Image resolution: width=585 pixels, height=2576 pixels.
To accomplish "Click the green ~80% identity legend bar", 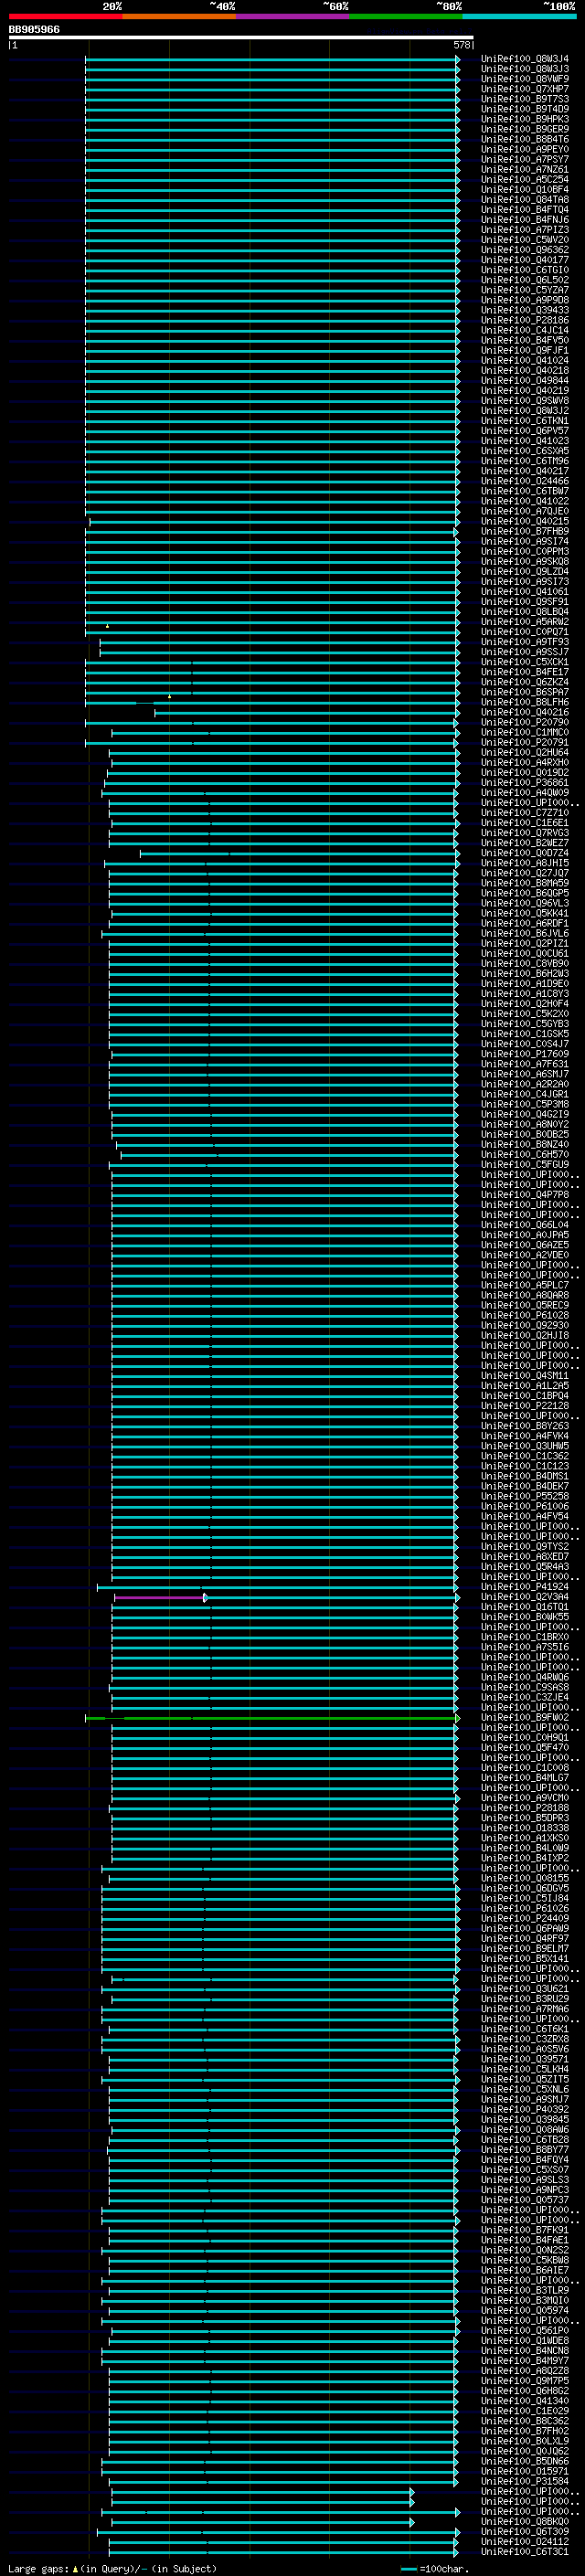I will point(406,16).
